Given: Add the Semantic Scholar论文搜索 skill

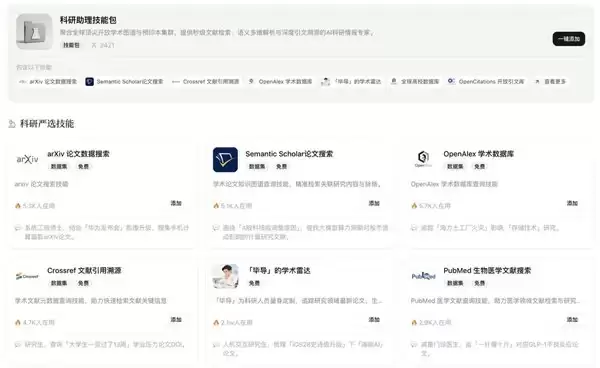Looking at the screenshot, I should 374,203.
